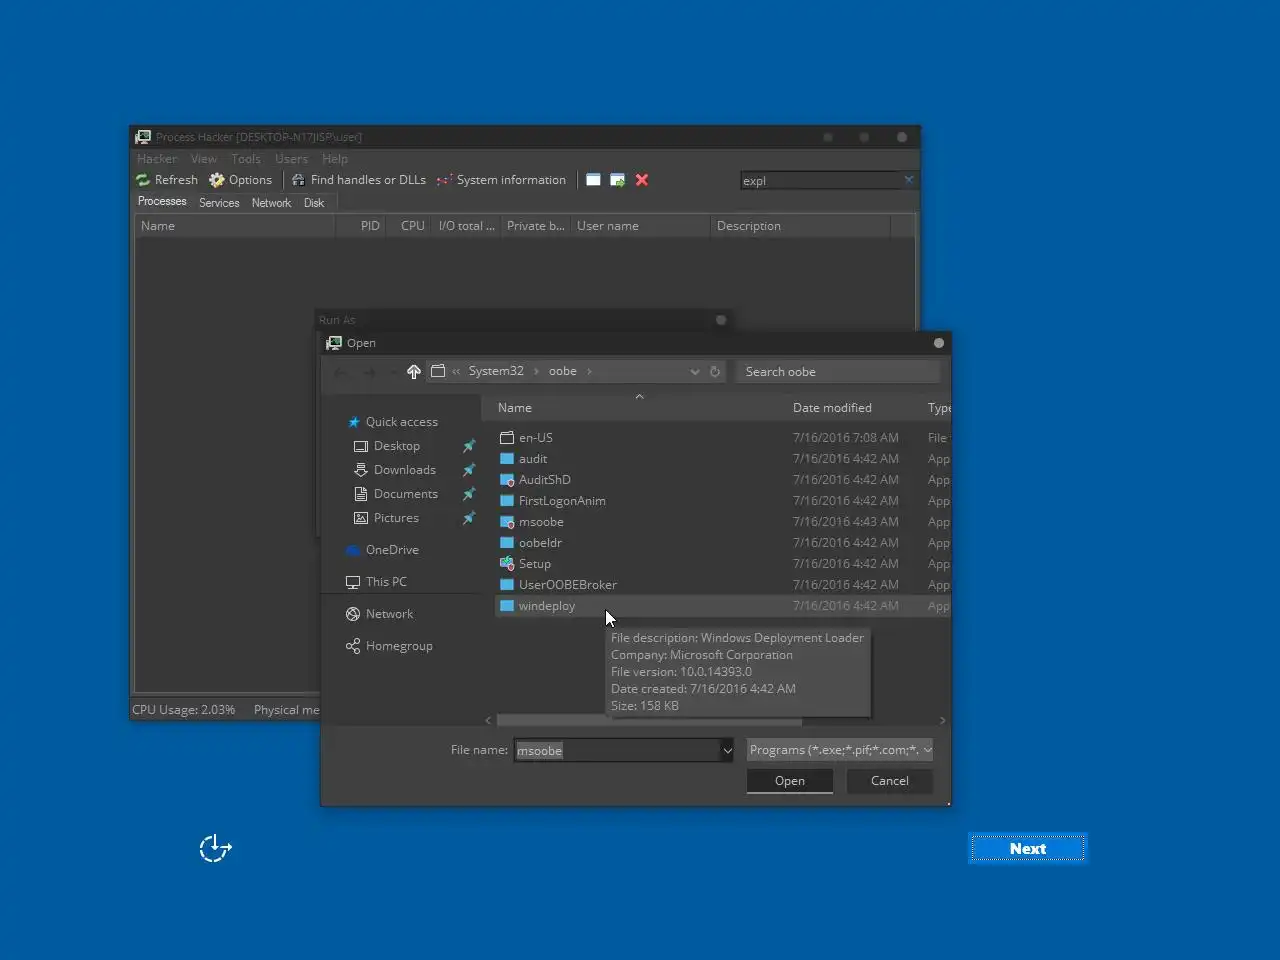Click the blue Next button
This screenshot has width=1280, height=960.
[1028, 848]
